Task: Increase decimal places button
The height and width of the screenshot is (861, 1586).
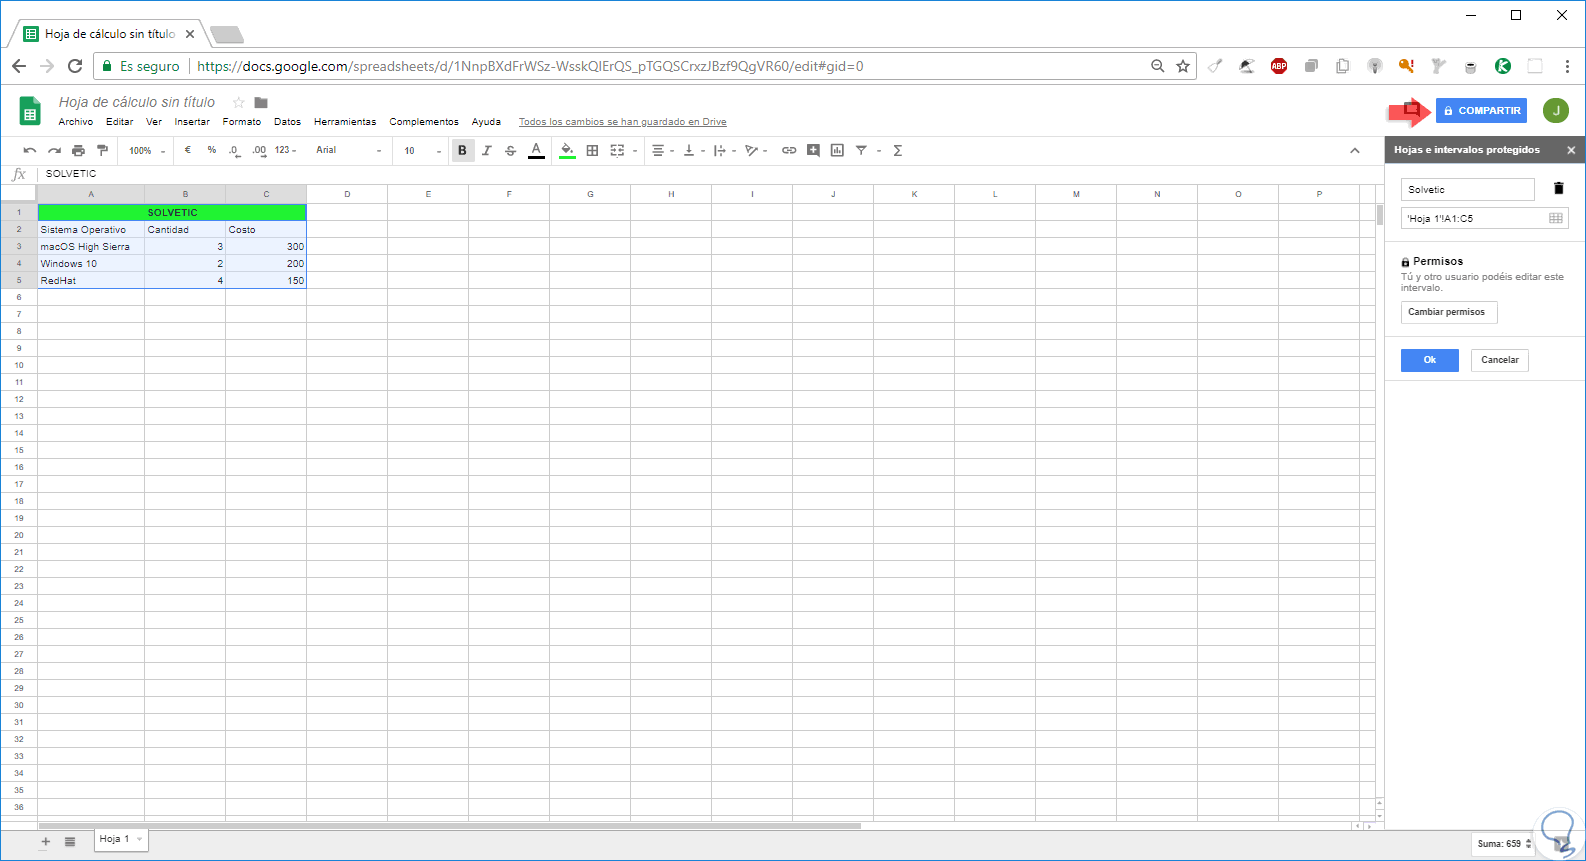Action: pyautogui.click(x=259, y=151)
